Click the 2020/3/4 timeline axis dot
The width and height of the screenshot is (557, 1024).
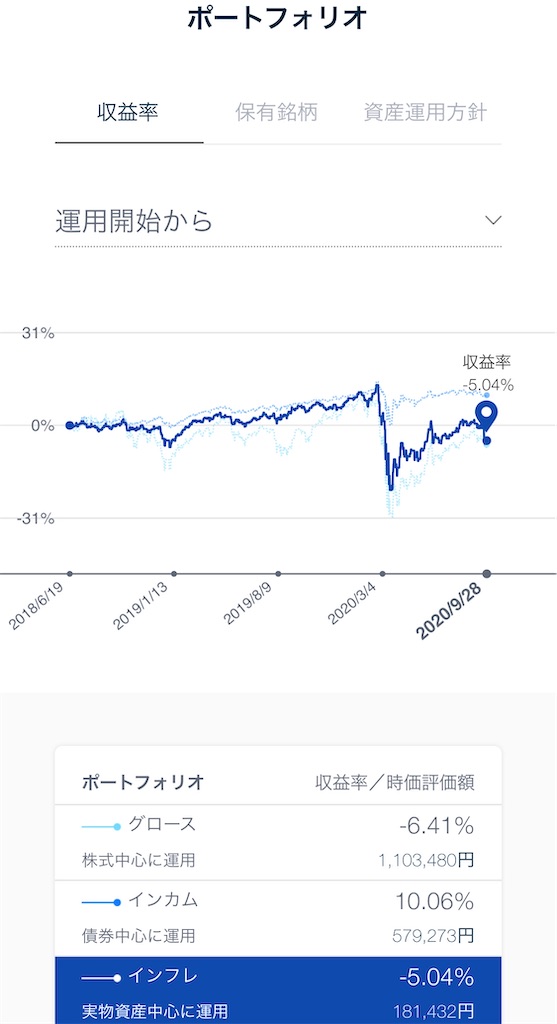(383, 574)
